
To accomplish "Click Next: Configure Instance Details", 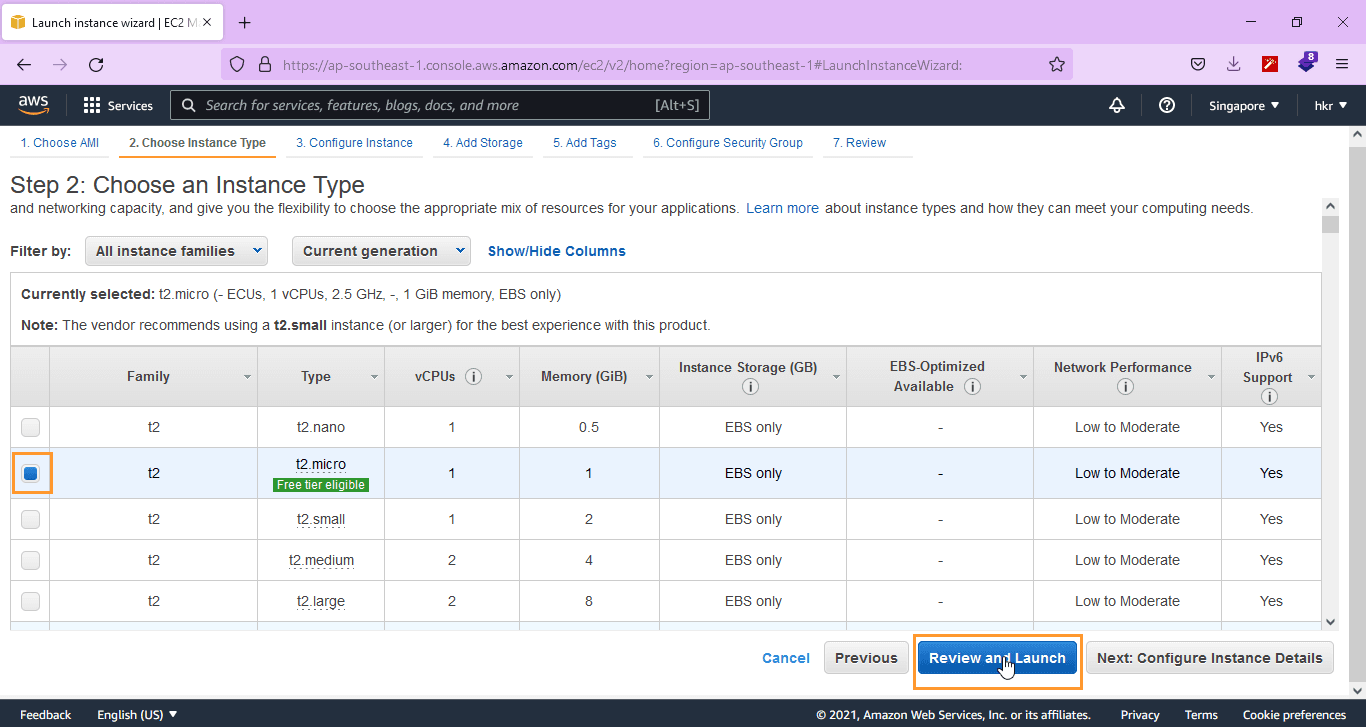I will pos(1209,658).
